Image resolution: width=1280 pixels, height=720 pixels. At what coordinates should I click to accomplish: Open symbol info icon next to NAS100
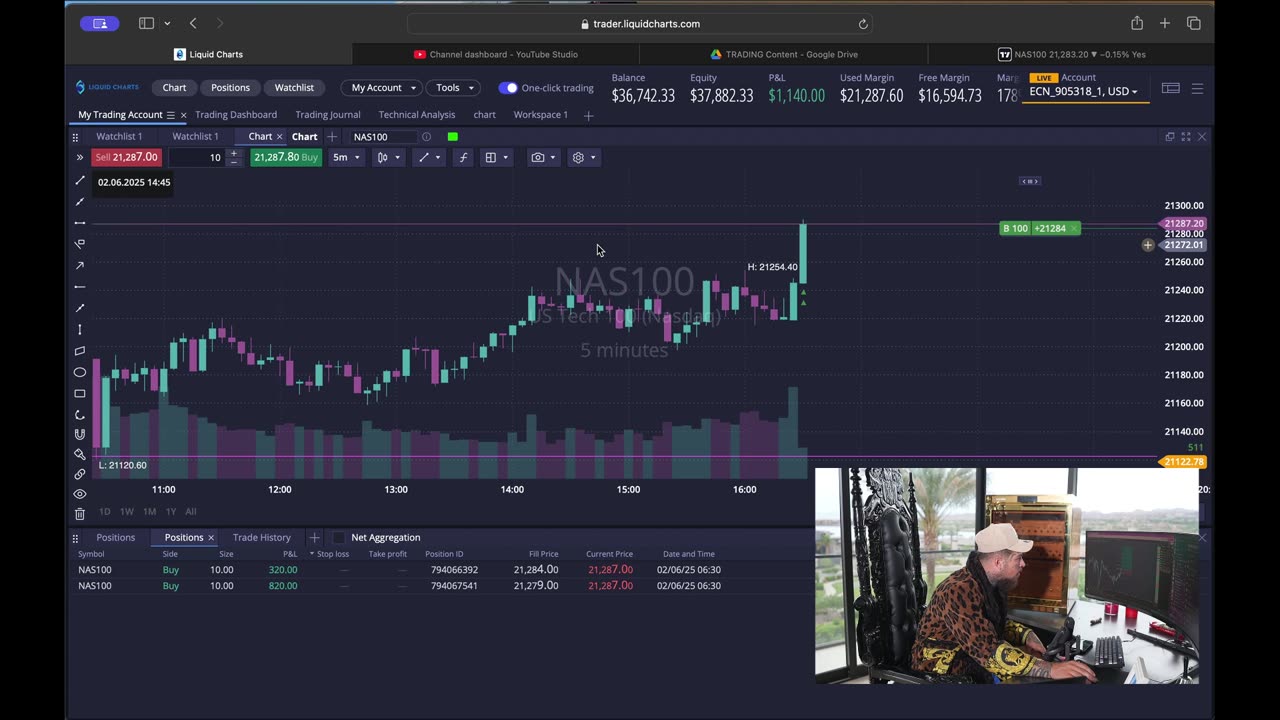coord(426,137)
